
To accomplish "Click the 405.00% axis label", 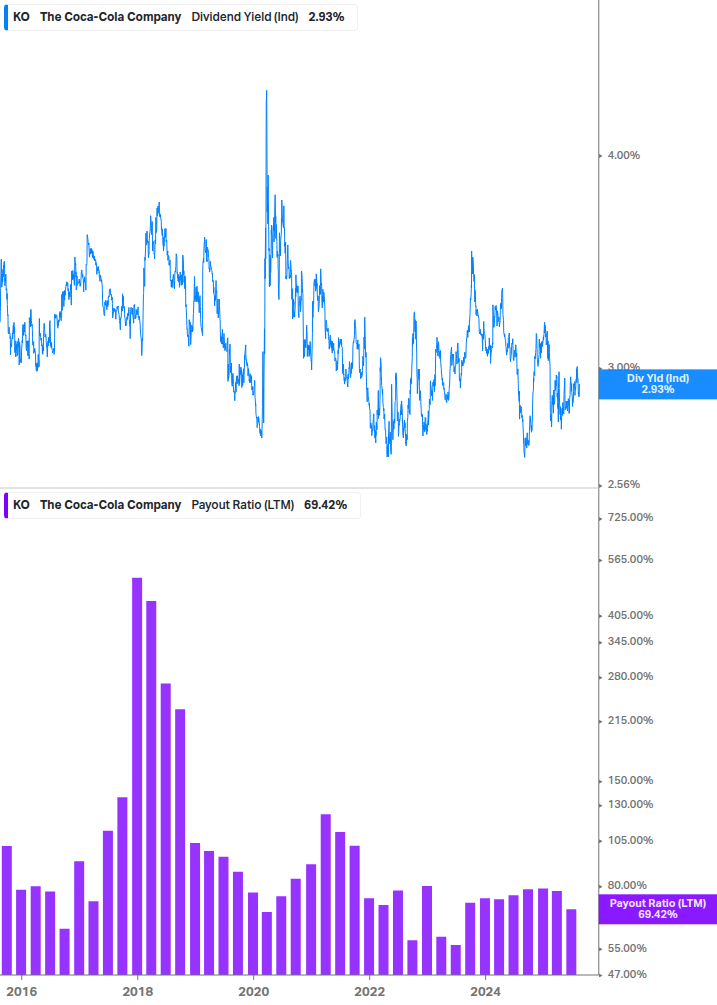I will coord(630,615).
